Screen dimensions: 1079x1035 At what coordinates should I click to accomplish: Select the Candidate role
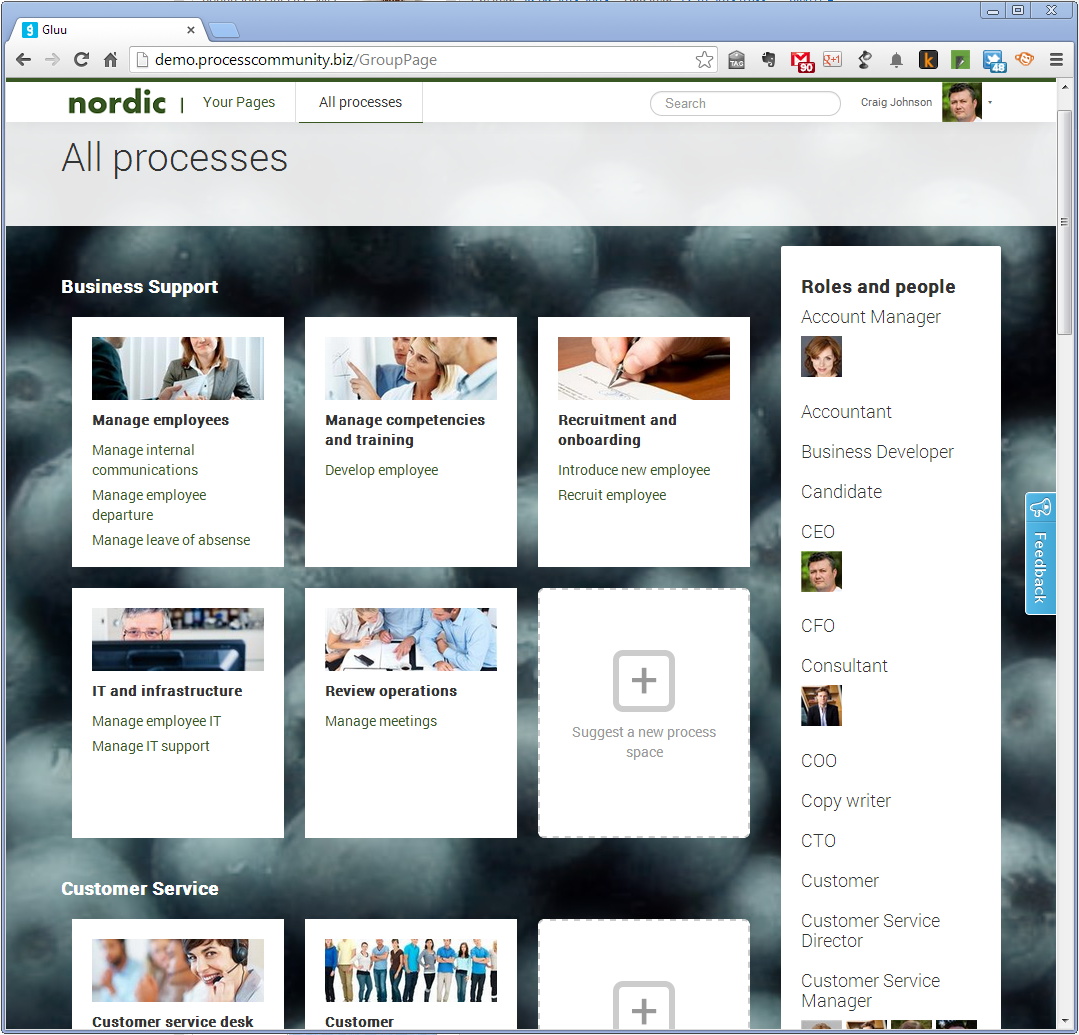coord(841,492)
